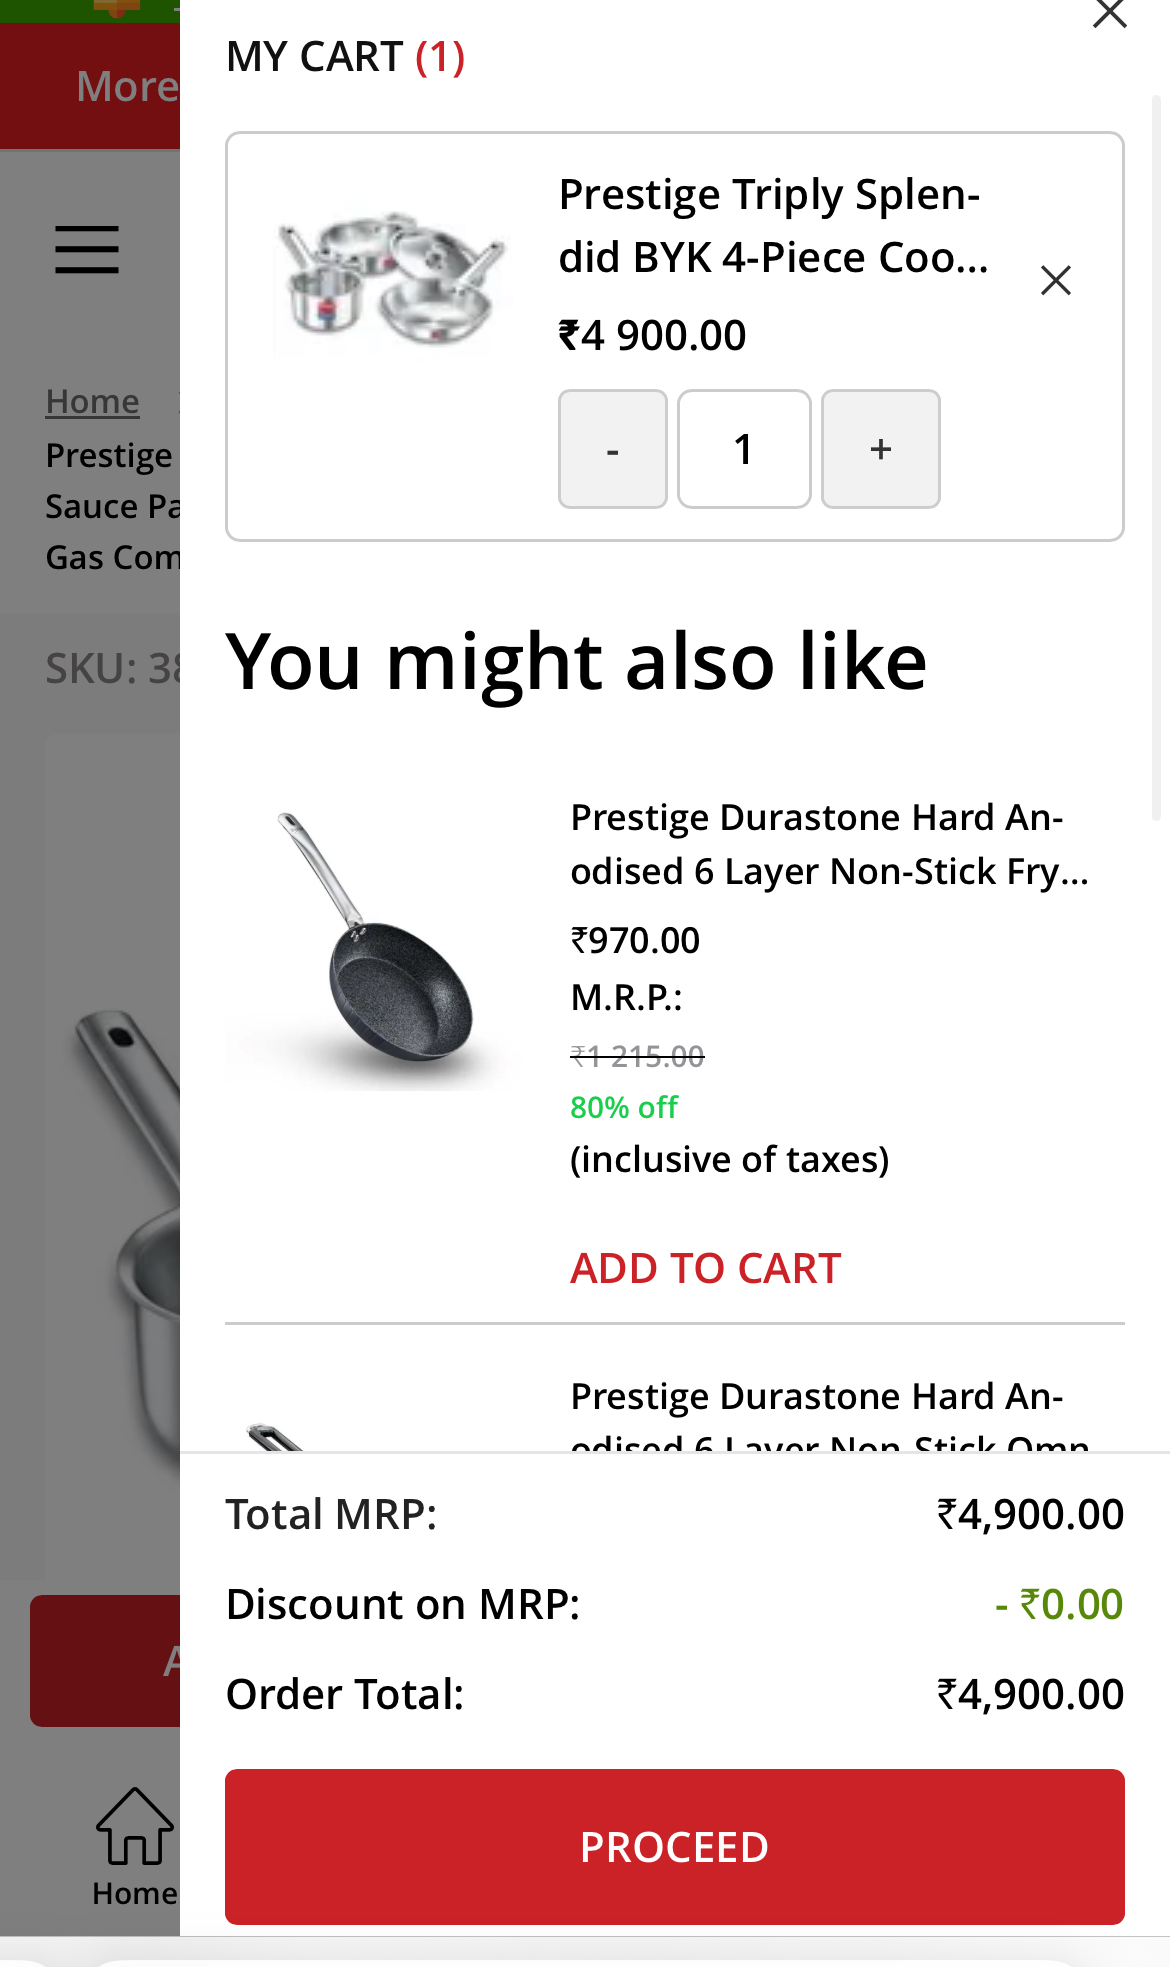Image resolution: width=1170 pixels, height=1967 pixels.
Task: Click the cart panel scrollbar
Action: click(1156, 458)
